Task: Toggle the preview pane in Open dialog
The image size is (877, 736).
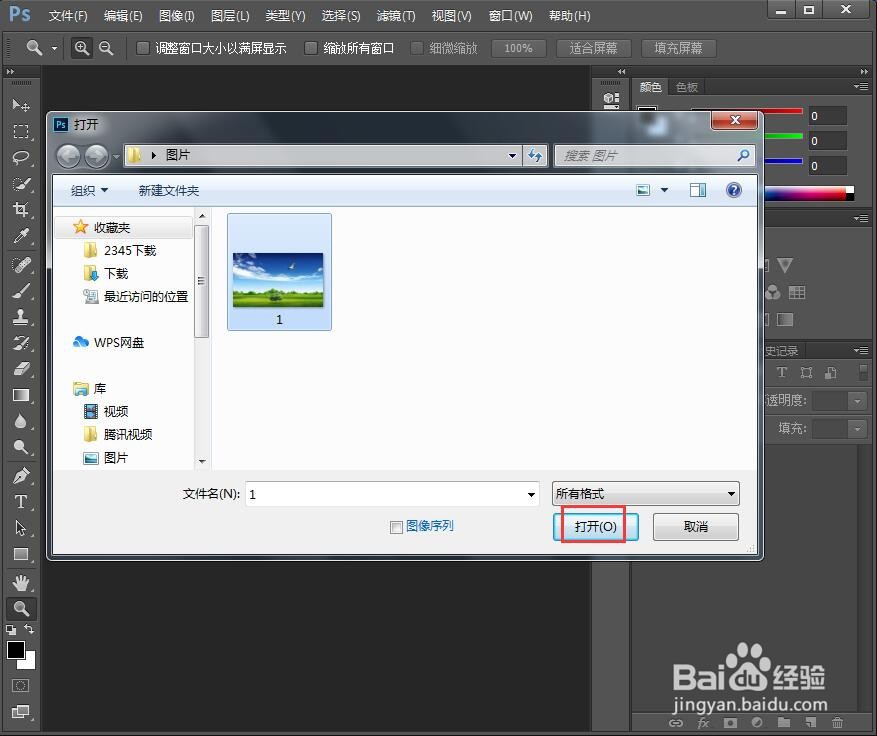Action: coord(697,190)
